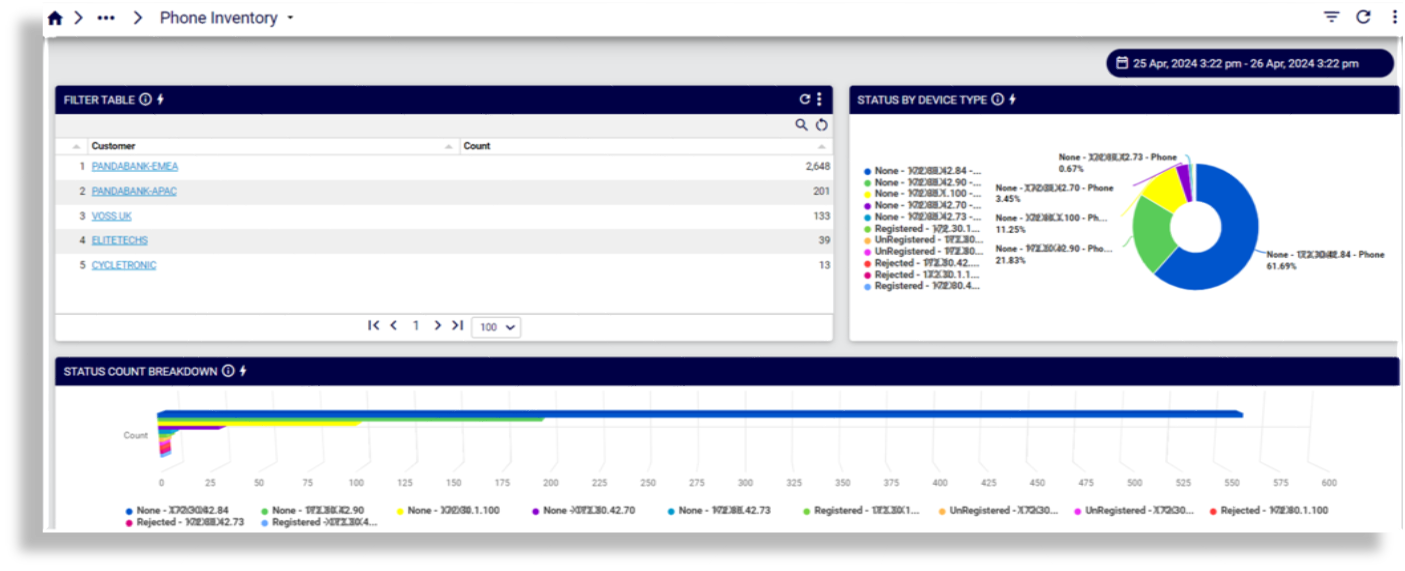
Task: Toggle yellow None legend entry in pie legend
Action: 922,194
